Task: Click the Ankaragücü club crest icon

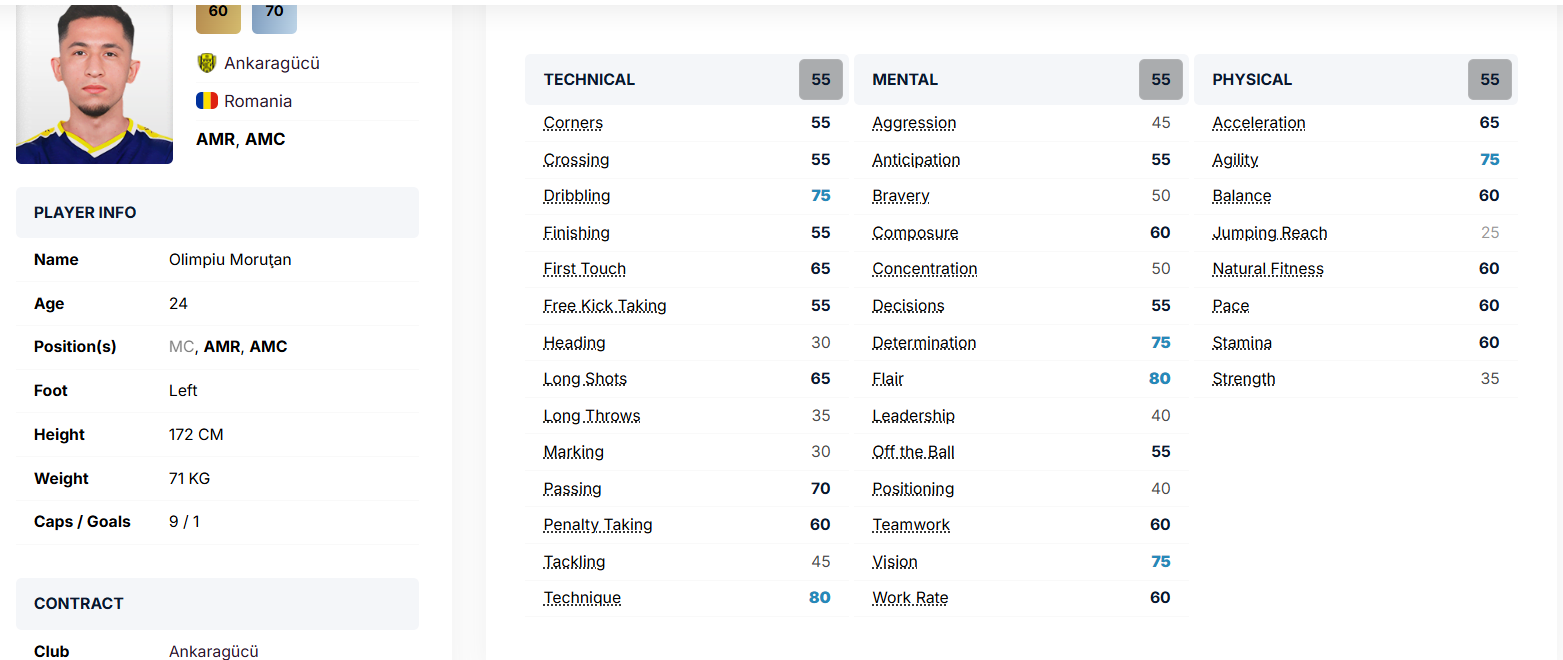Action: (x=207, y=63)
